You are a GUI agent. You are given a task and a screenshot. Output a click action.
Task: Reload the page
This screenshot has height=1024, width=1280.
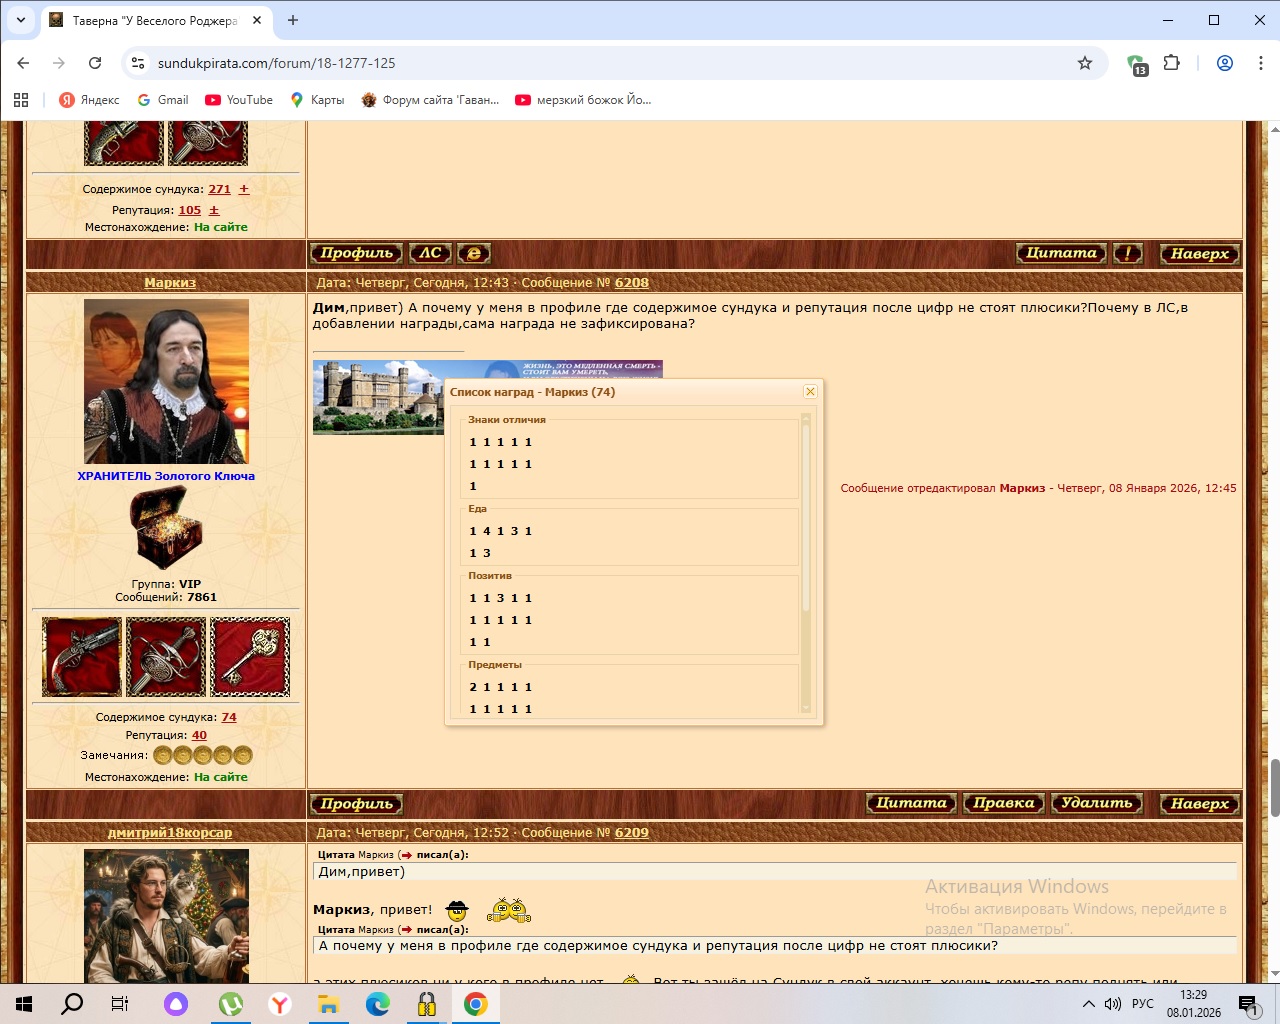tap(95, 63)
